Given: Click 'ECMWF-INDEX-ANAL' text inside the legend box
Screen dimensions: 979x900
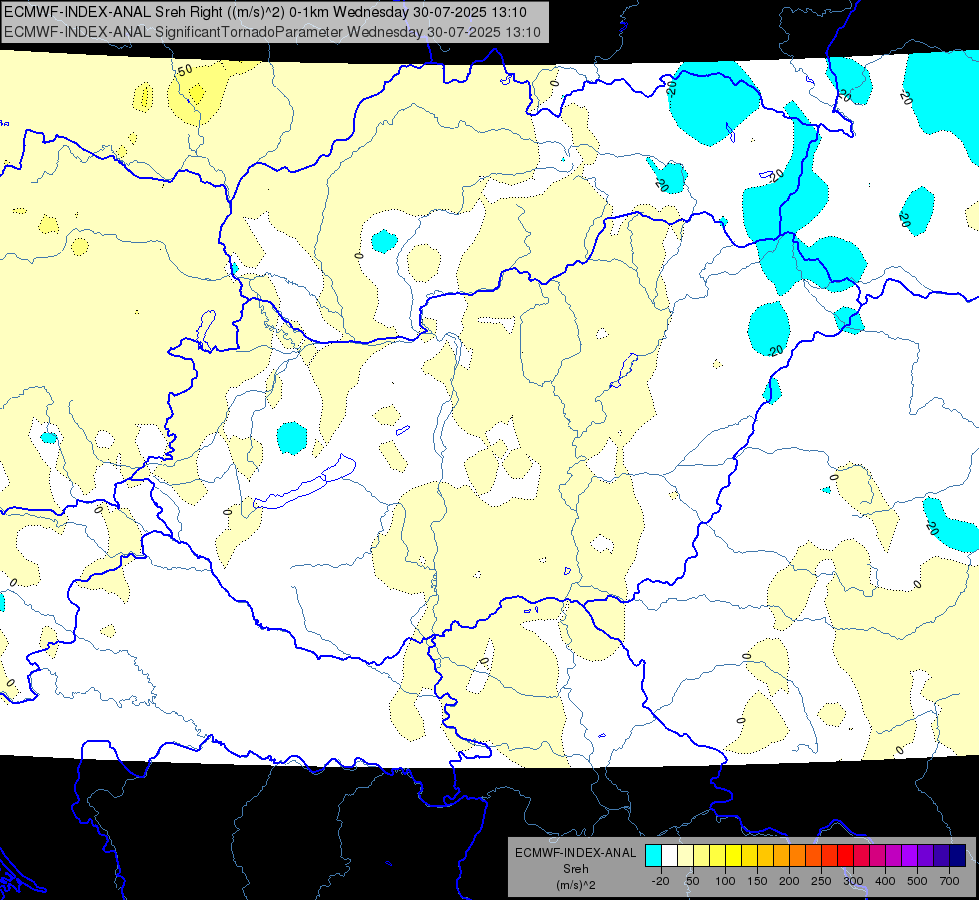Looking at the screenshot, I should (575, 853).
